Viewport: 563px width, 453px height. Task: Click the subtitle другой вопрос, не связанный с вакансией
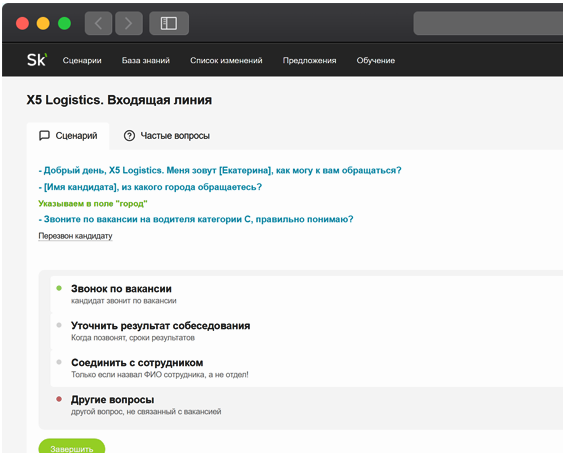coord(146,412)
